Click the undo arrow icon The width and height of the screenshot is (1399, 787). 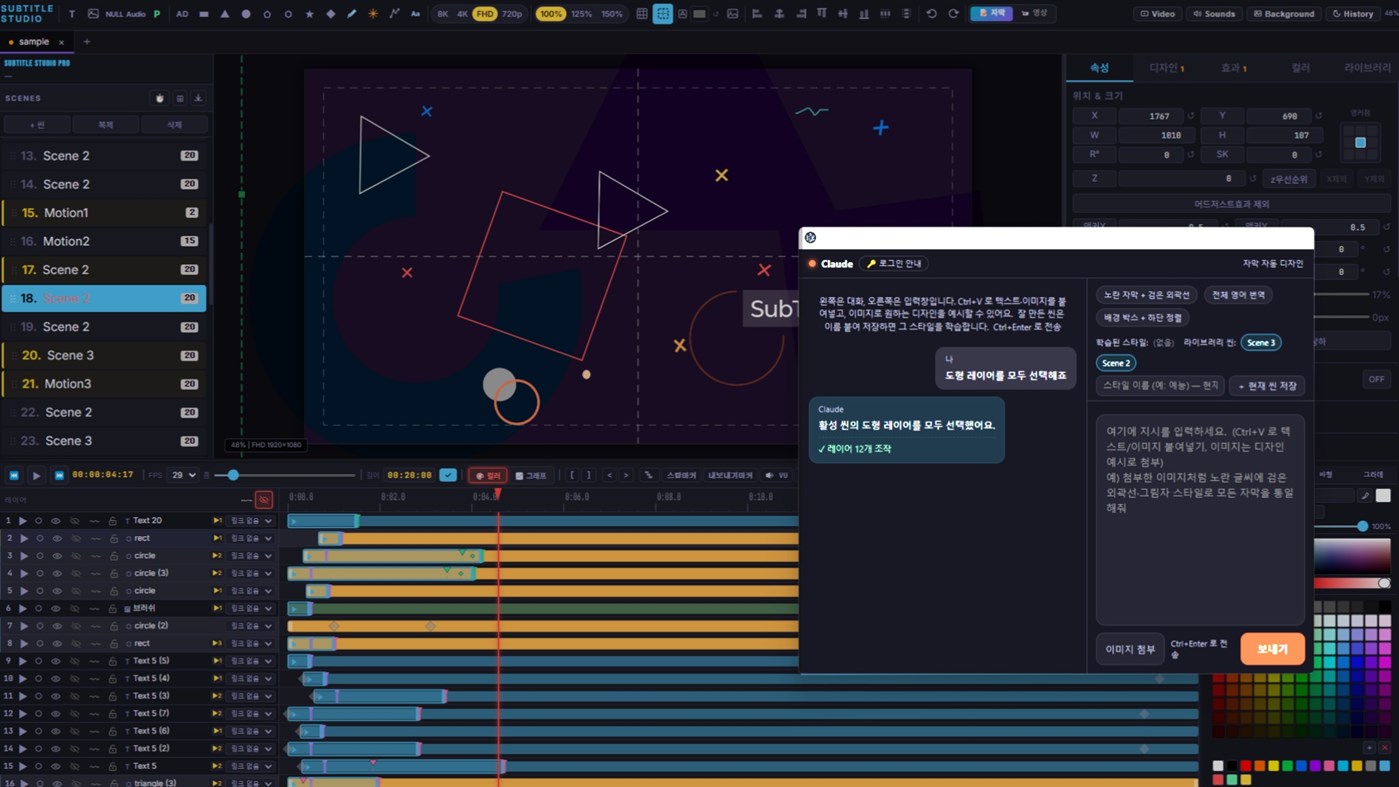(x=932, y=14)
